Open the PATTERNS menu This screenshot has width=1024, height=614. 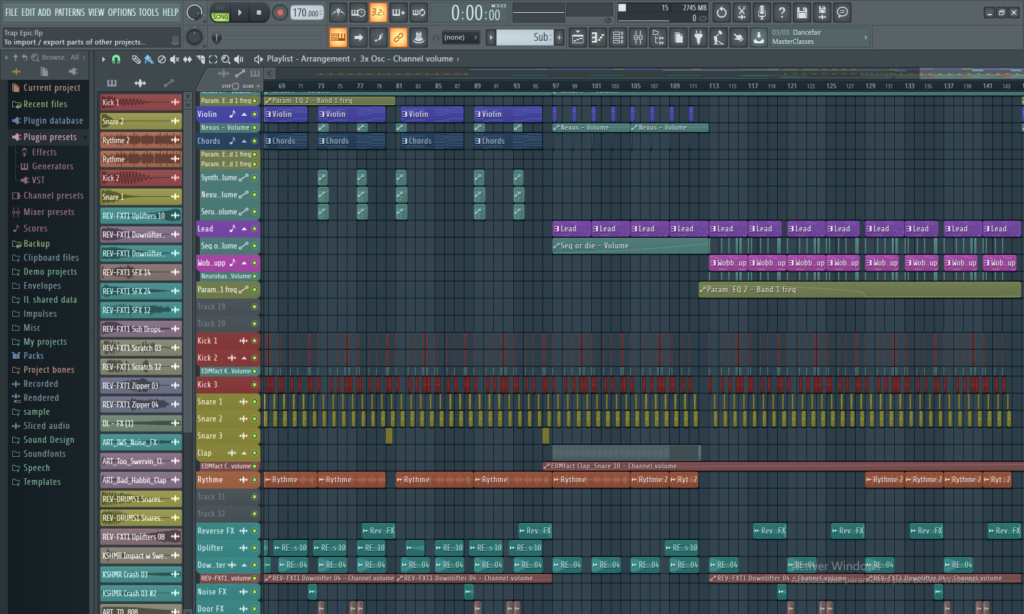click(69, 12)
